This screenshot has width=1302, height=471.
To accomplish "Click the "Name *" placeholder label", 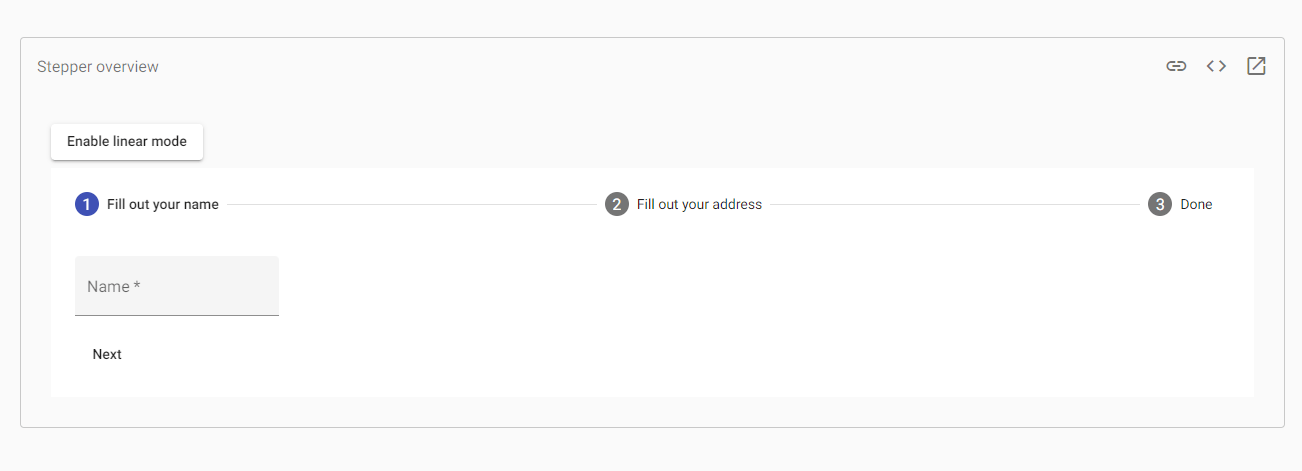I will tap(113, 286).
